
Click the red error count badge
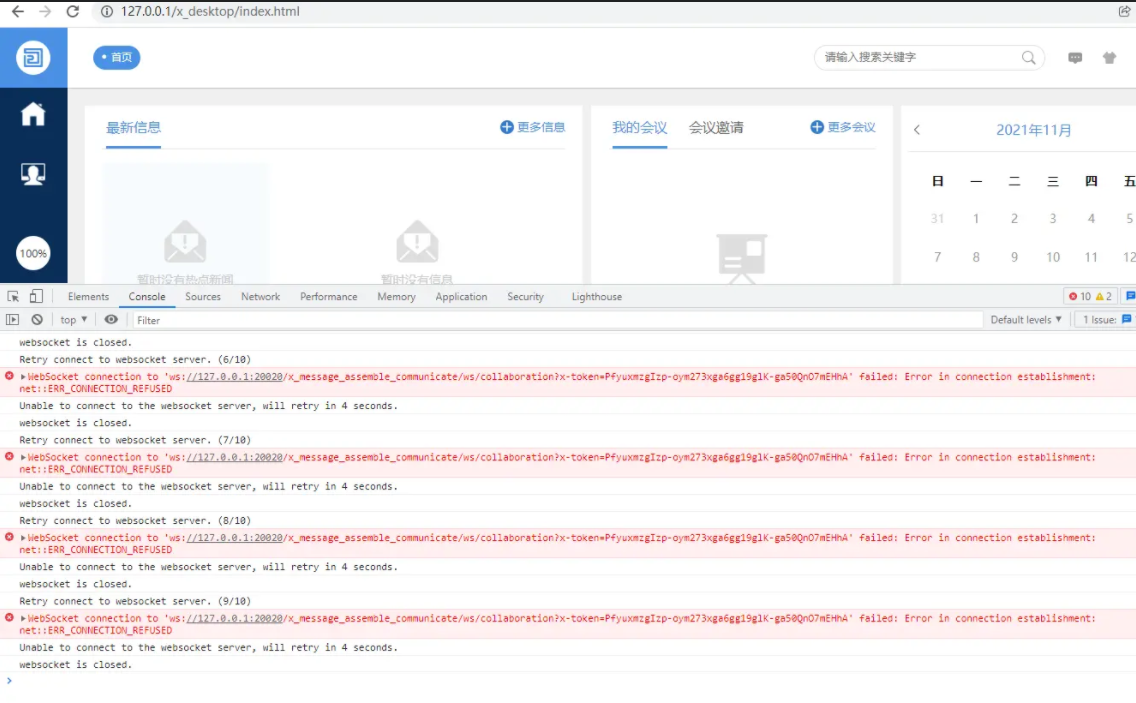pos(1079,296)
